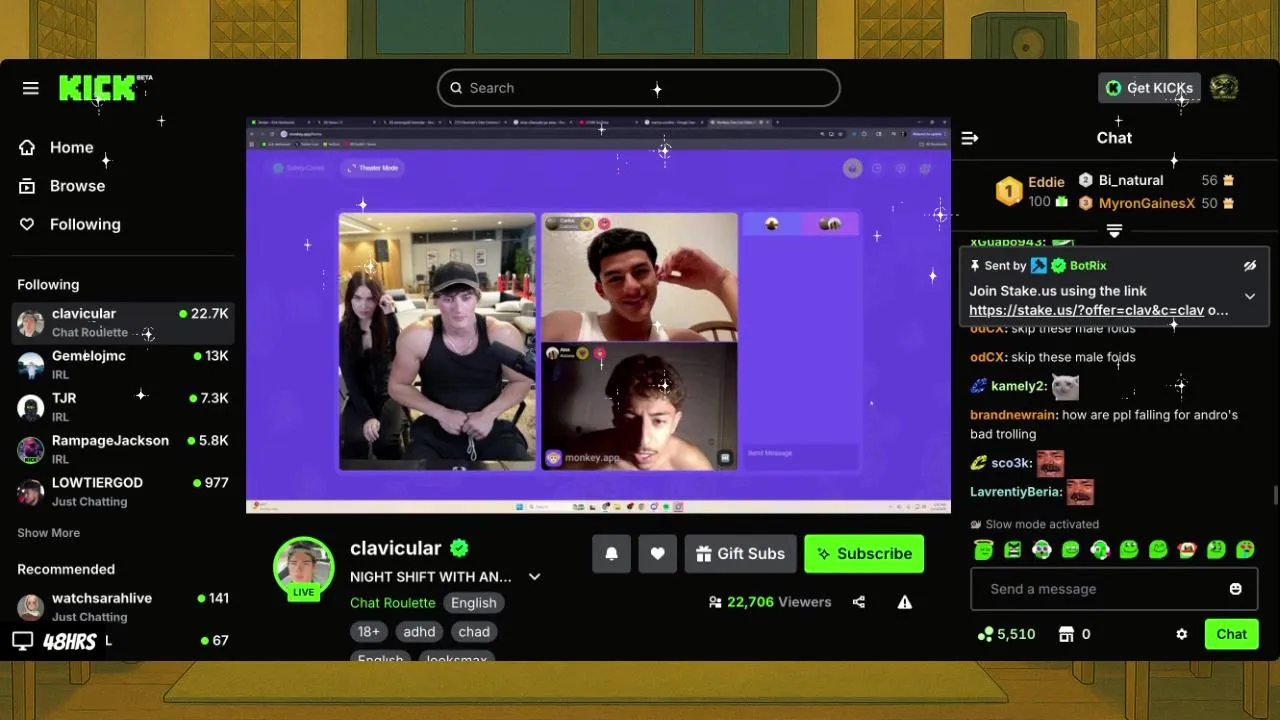Click the chad tag
This screenshot has height=720, width=1280.
(474, 632)
